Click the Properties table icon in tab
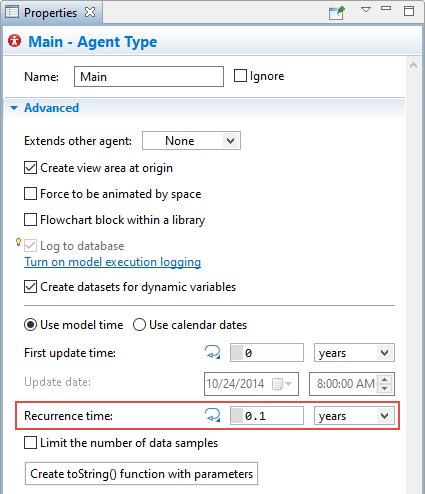 pos(12,12)
